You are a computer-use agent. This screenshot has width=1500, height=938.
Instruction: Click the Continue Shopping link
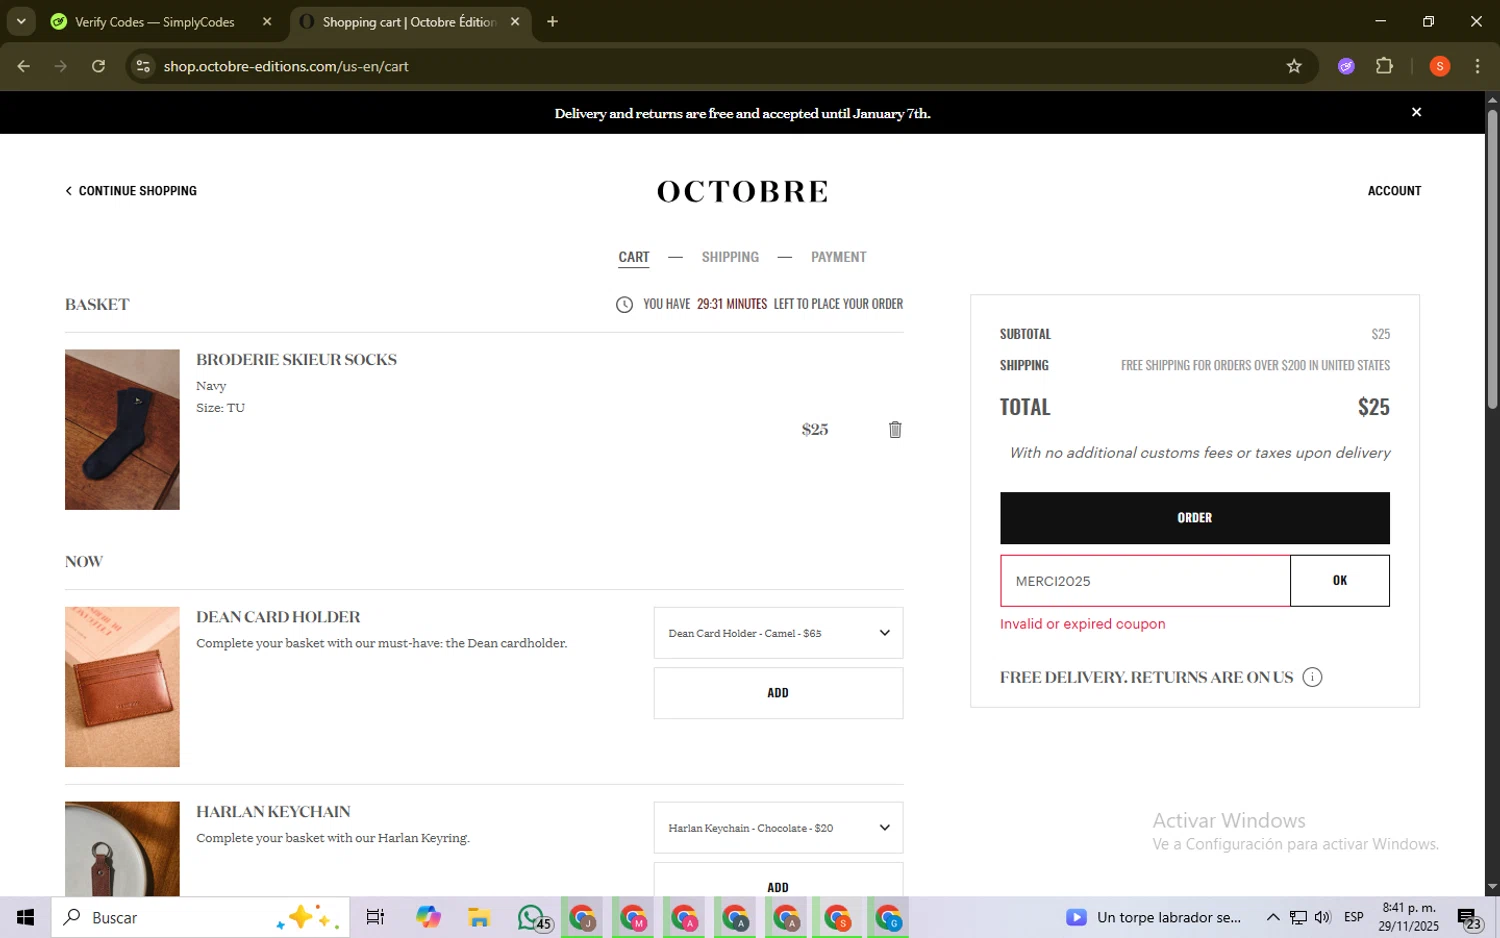[131, 190]
